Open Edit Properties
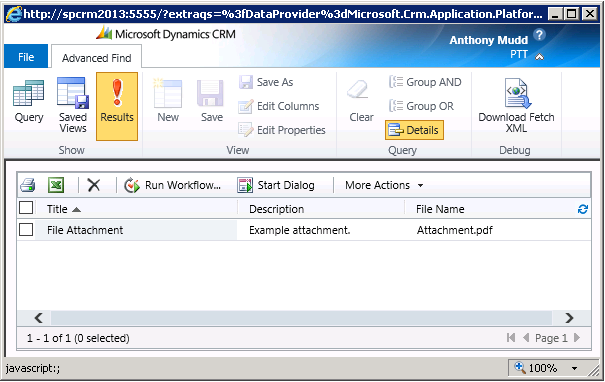 coord(282,130)
